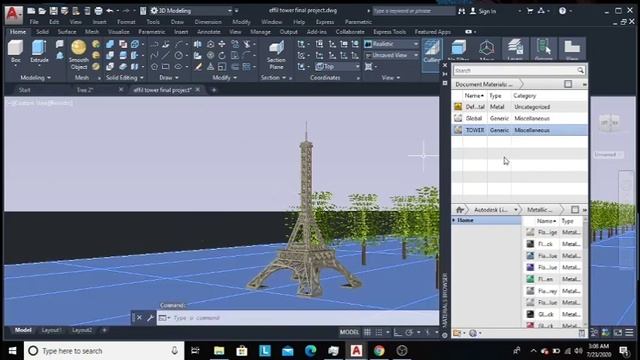This screenshot has height=360, width=640.
Task: Select the Extrude tool
Action: click(39, 51)
